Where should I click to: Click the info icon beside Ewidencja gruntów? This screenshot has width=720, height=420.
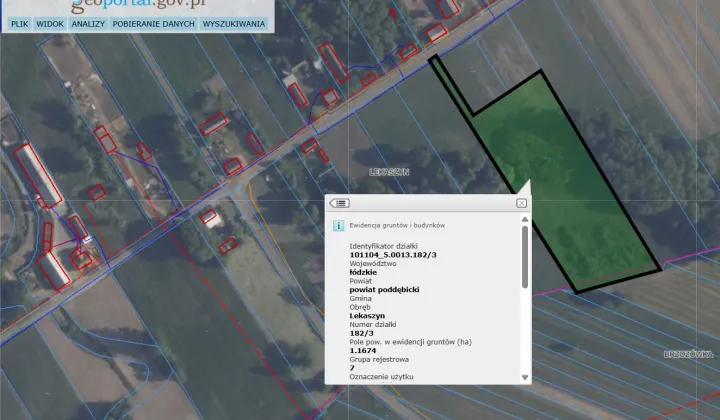[338, 225]
